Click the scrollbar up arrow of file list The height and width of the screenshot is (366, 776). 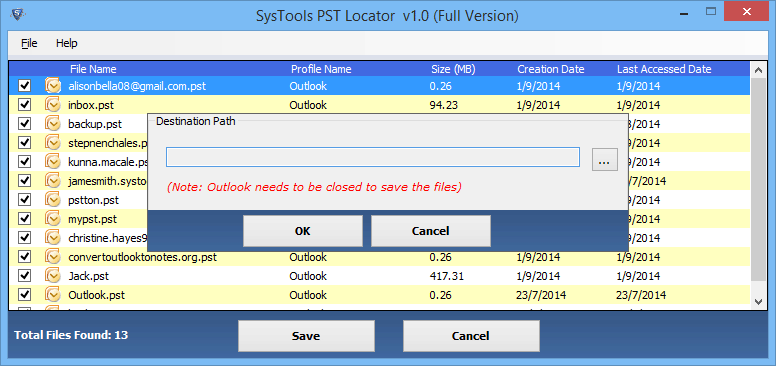coord(758,70)
